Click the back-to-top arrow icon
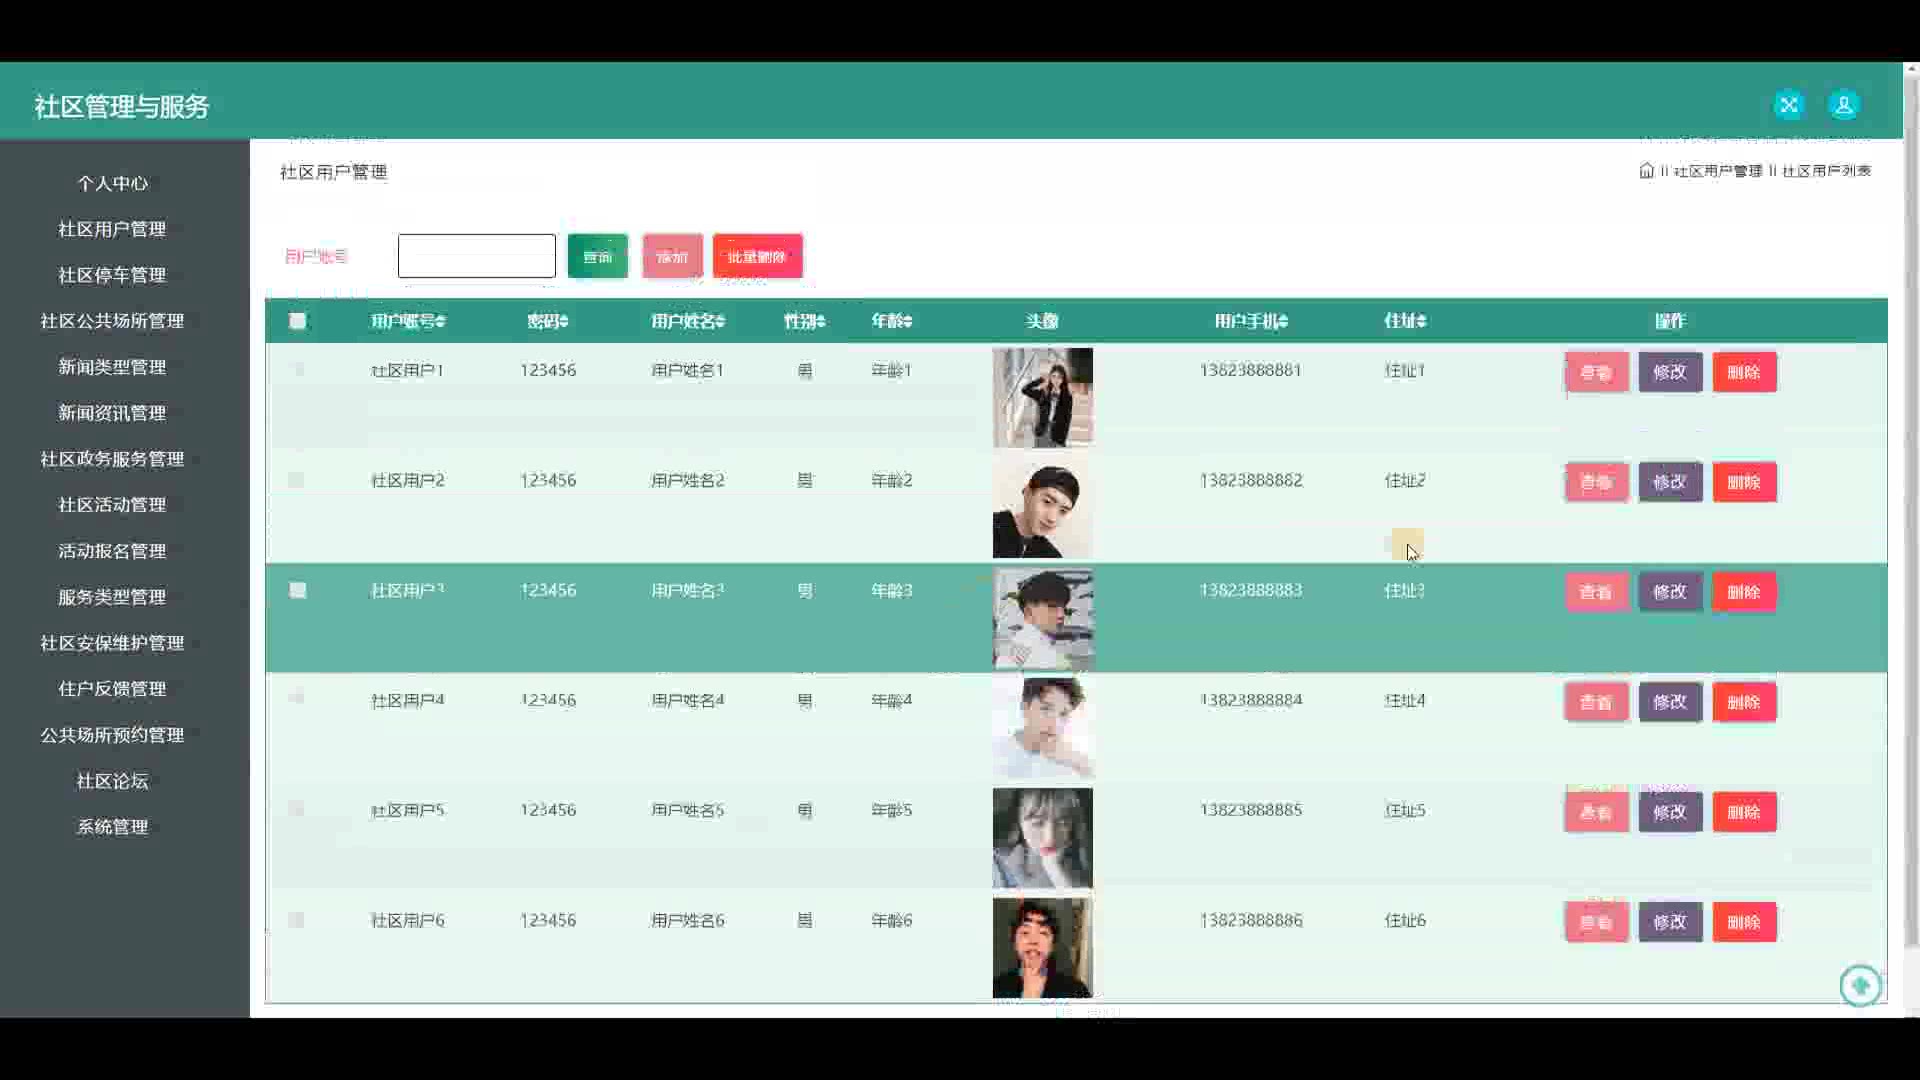1920x1080 pixels. pos(1860,985)
